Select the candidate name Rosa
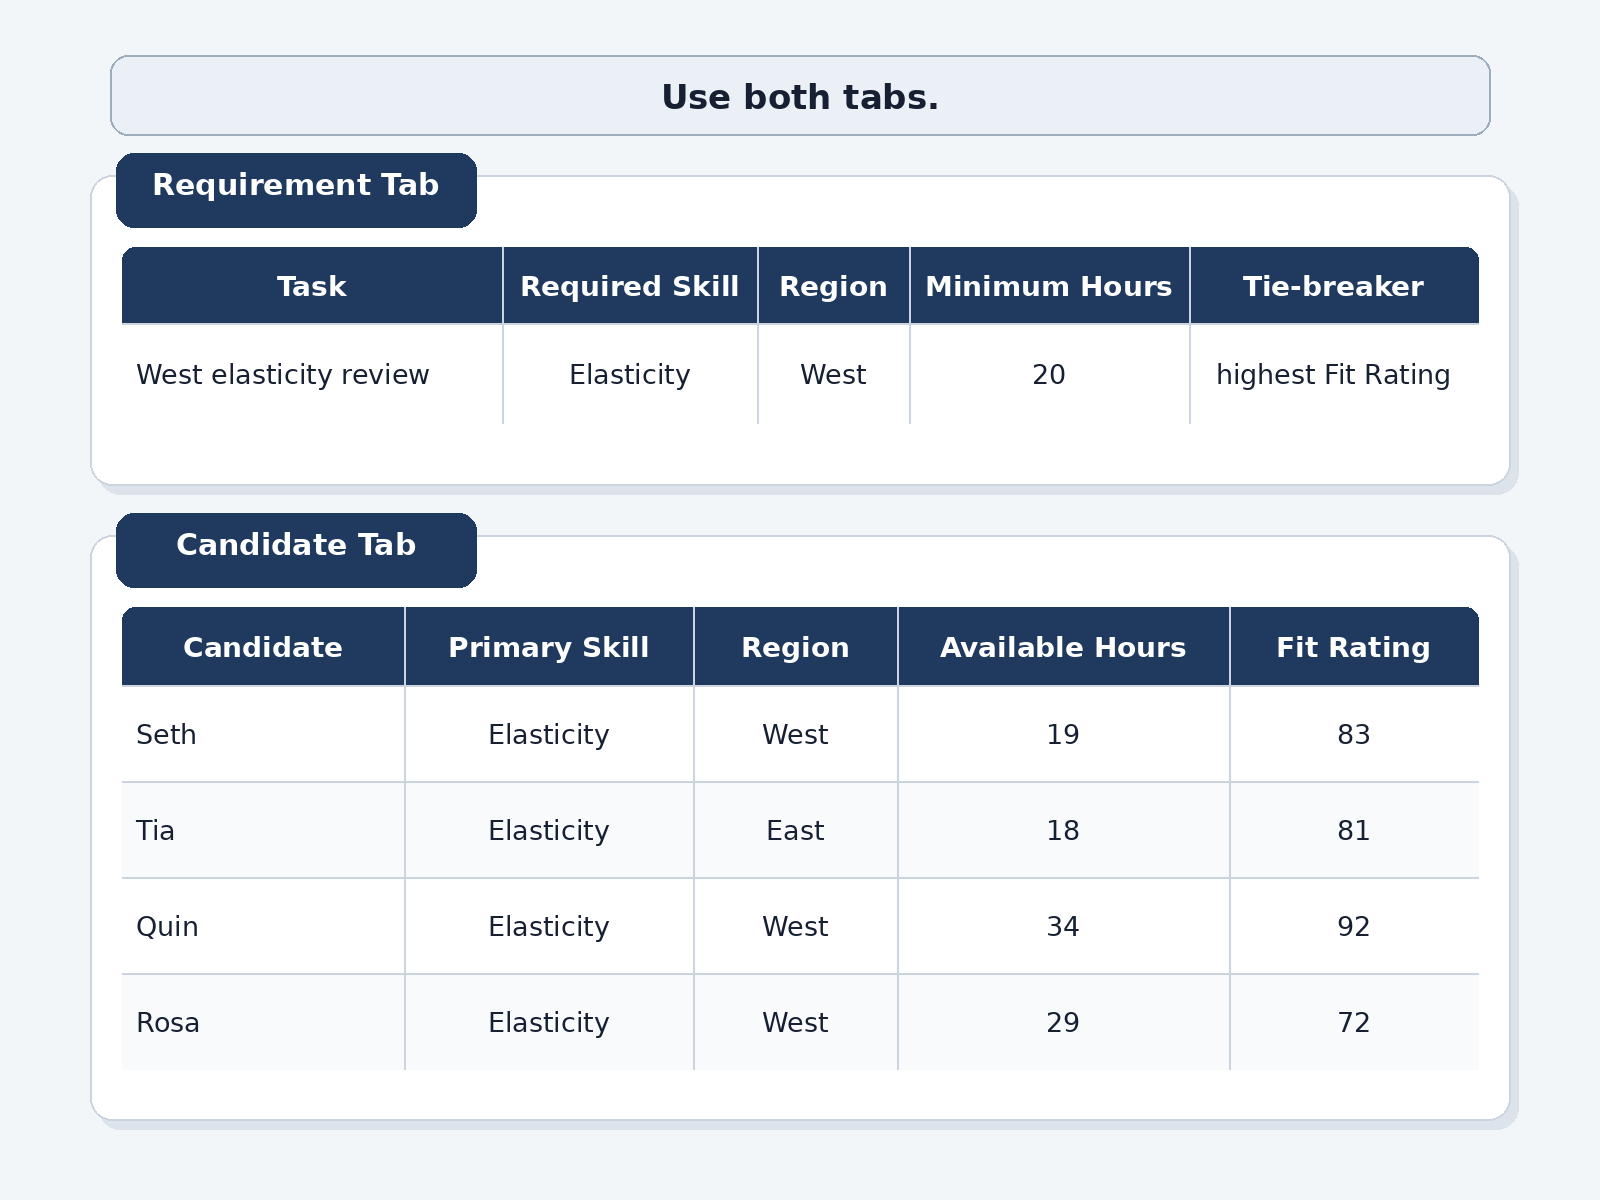Screen dimensions: 1600x1200 click(x=168, y=1023)
